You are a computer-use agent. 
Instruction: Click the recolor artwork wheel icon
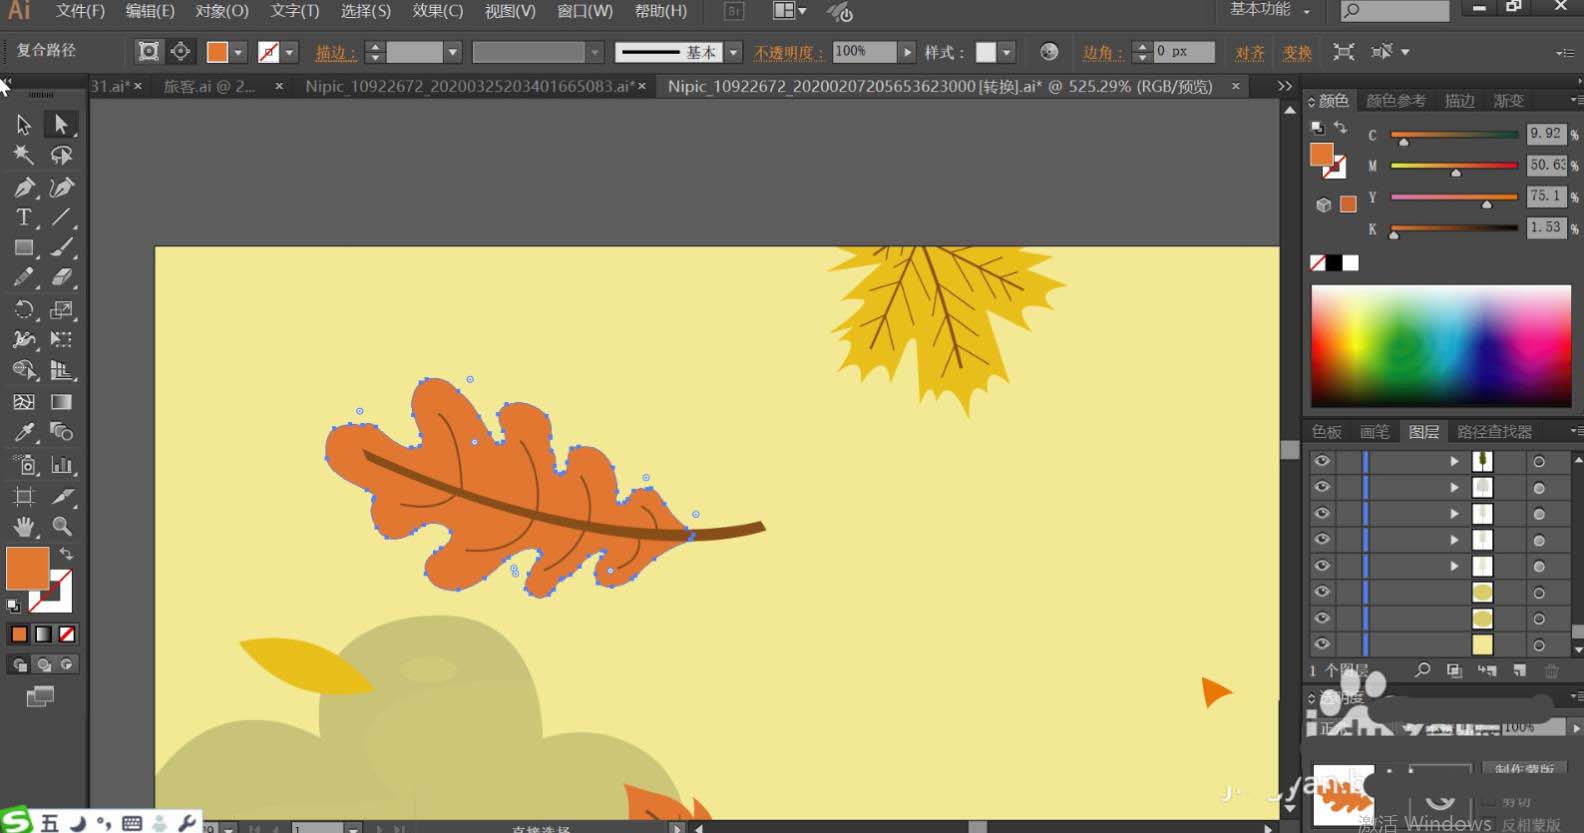[1049, 52]
